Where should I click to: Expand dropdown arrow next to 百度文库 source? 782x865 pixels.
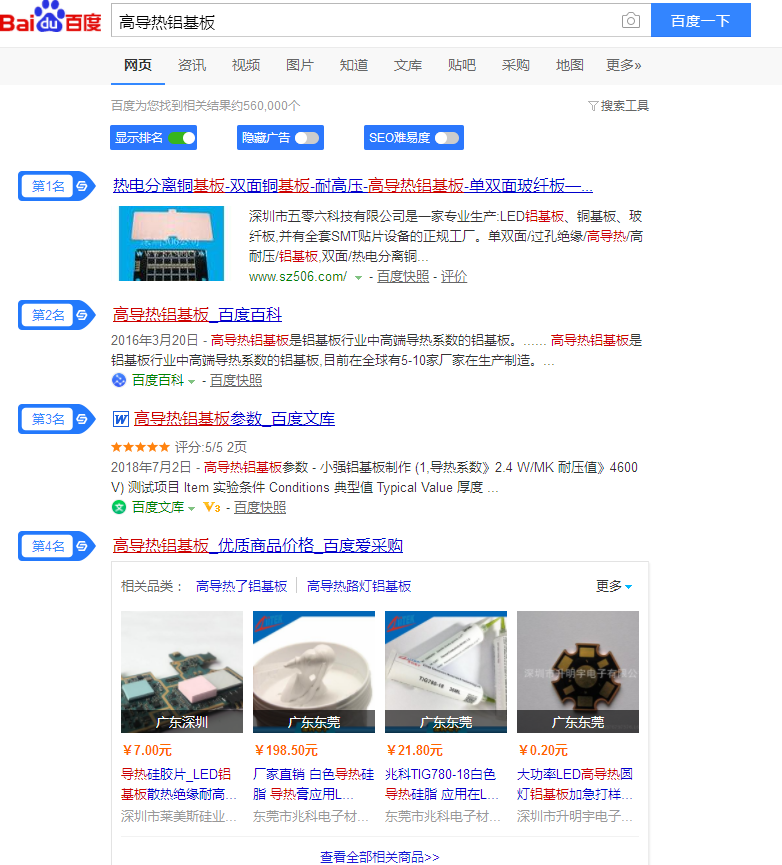pos(191,508)
